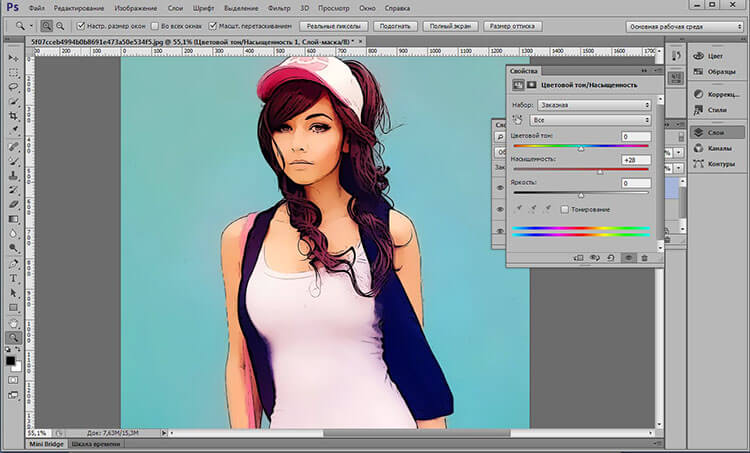This screenshot has height=453, width=750.
Task: Toggle the Во всех окнах checkbox
Action: pos(153,25)
